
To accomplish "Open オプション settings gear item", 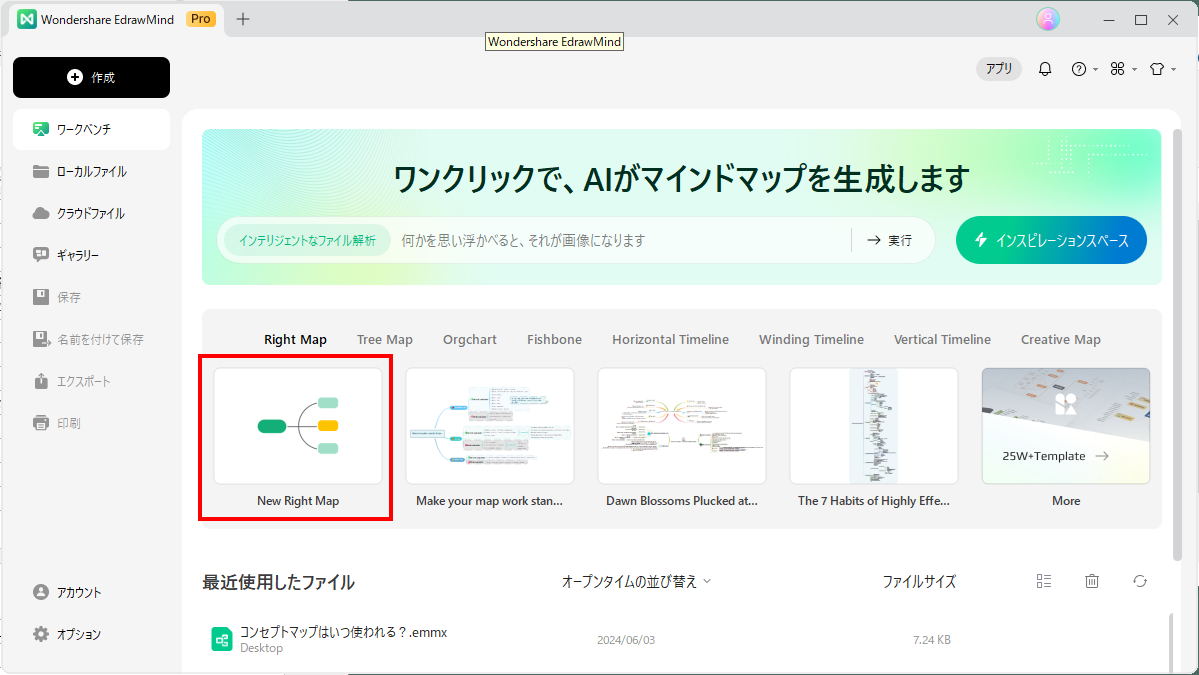I will [x=92, y=634].
